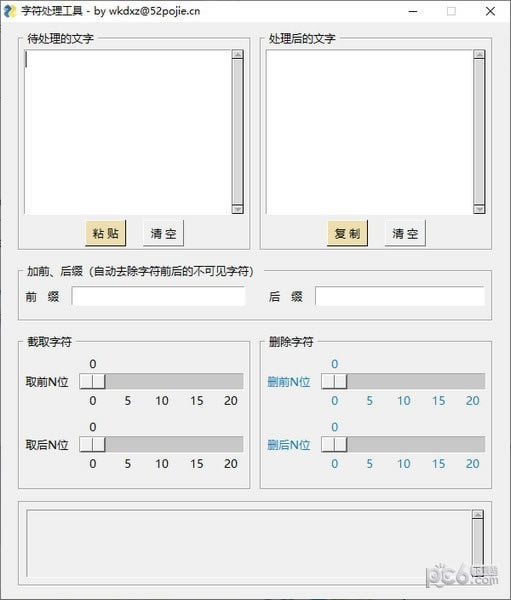Click scroll-down arrow of 待处理的文字 box
This screenshot has width=511, height=600.
tap(238, 209)
